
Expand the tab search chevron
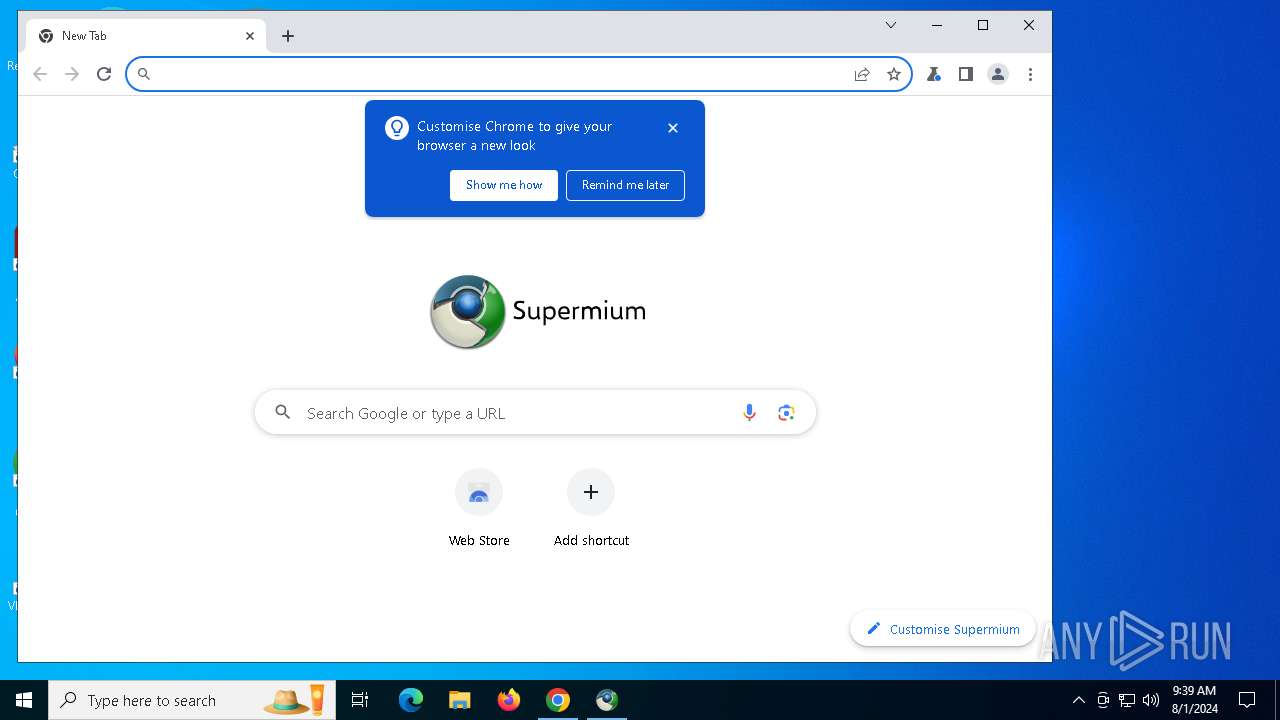click(x=891, y=25)
